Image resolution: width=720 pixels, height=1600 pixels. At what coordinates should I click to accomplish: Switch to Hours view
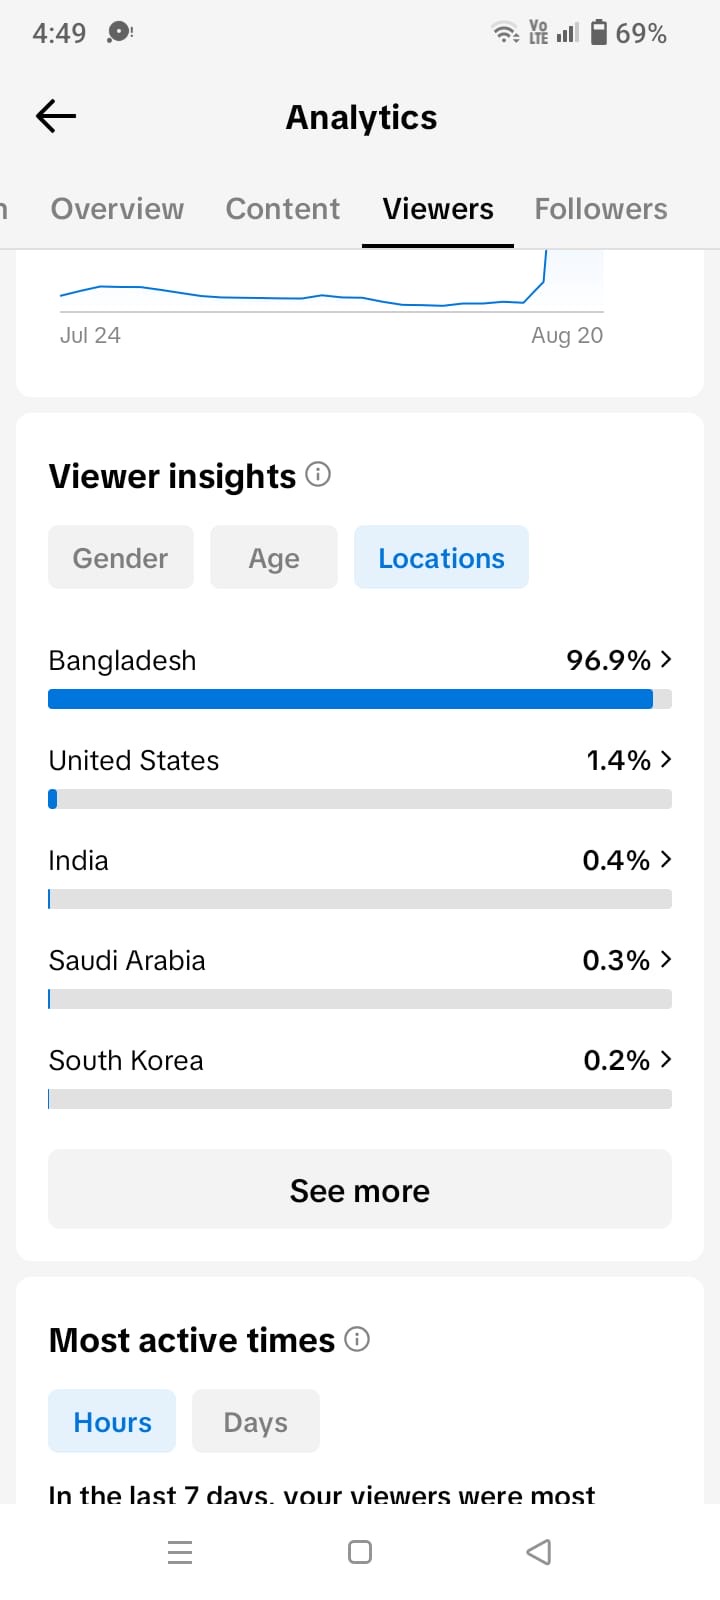pyautogui.click(x=112, y=1421)
